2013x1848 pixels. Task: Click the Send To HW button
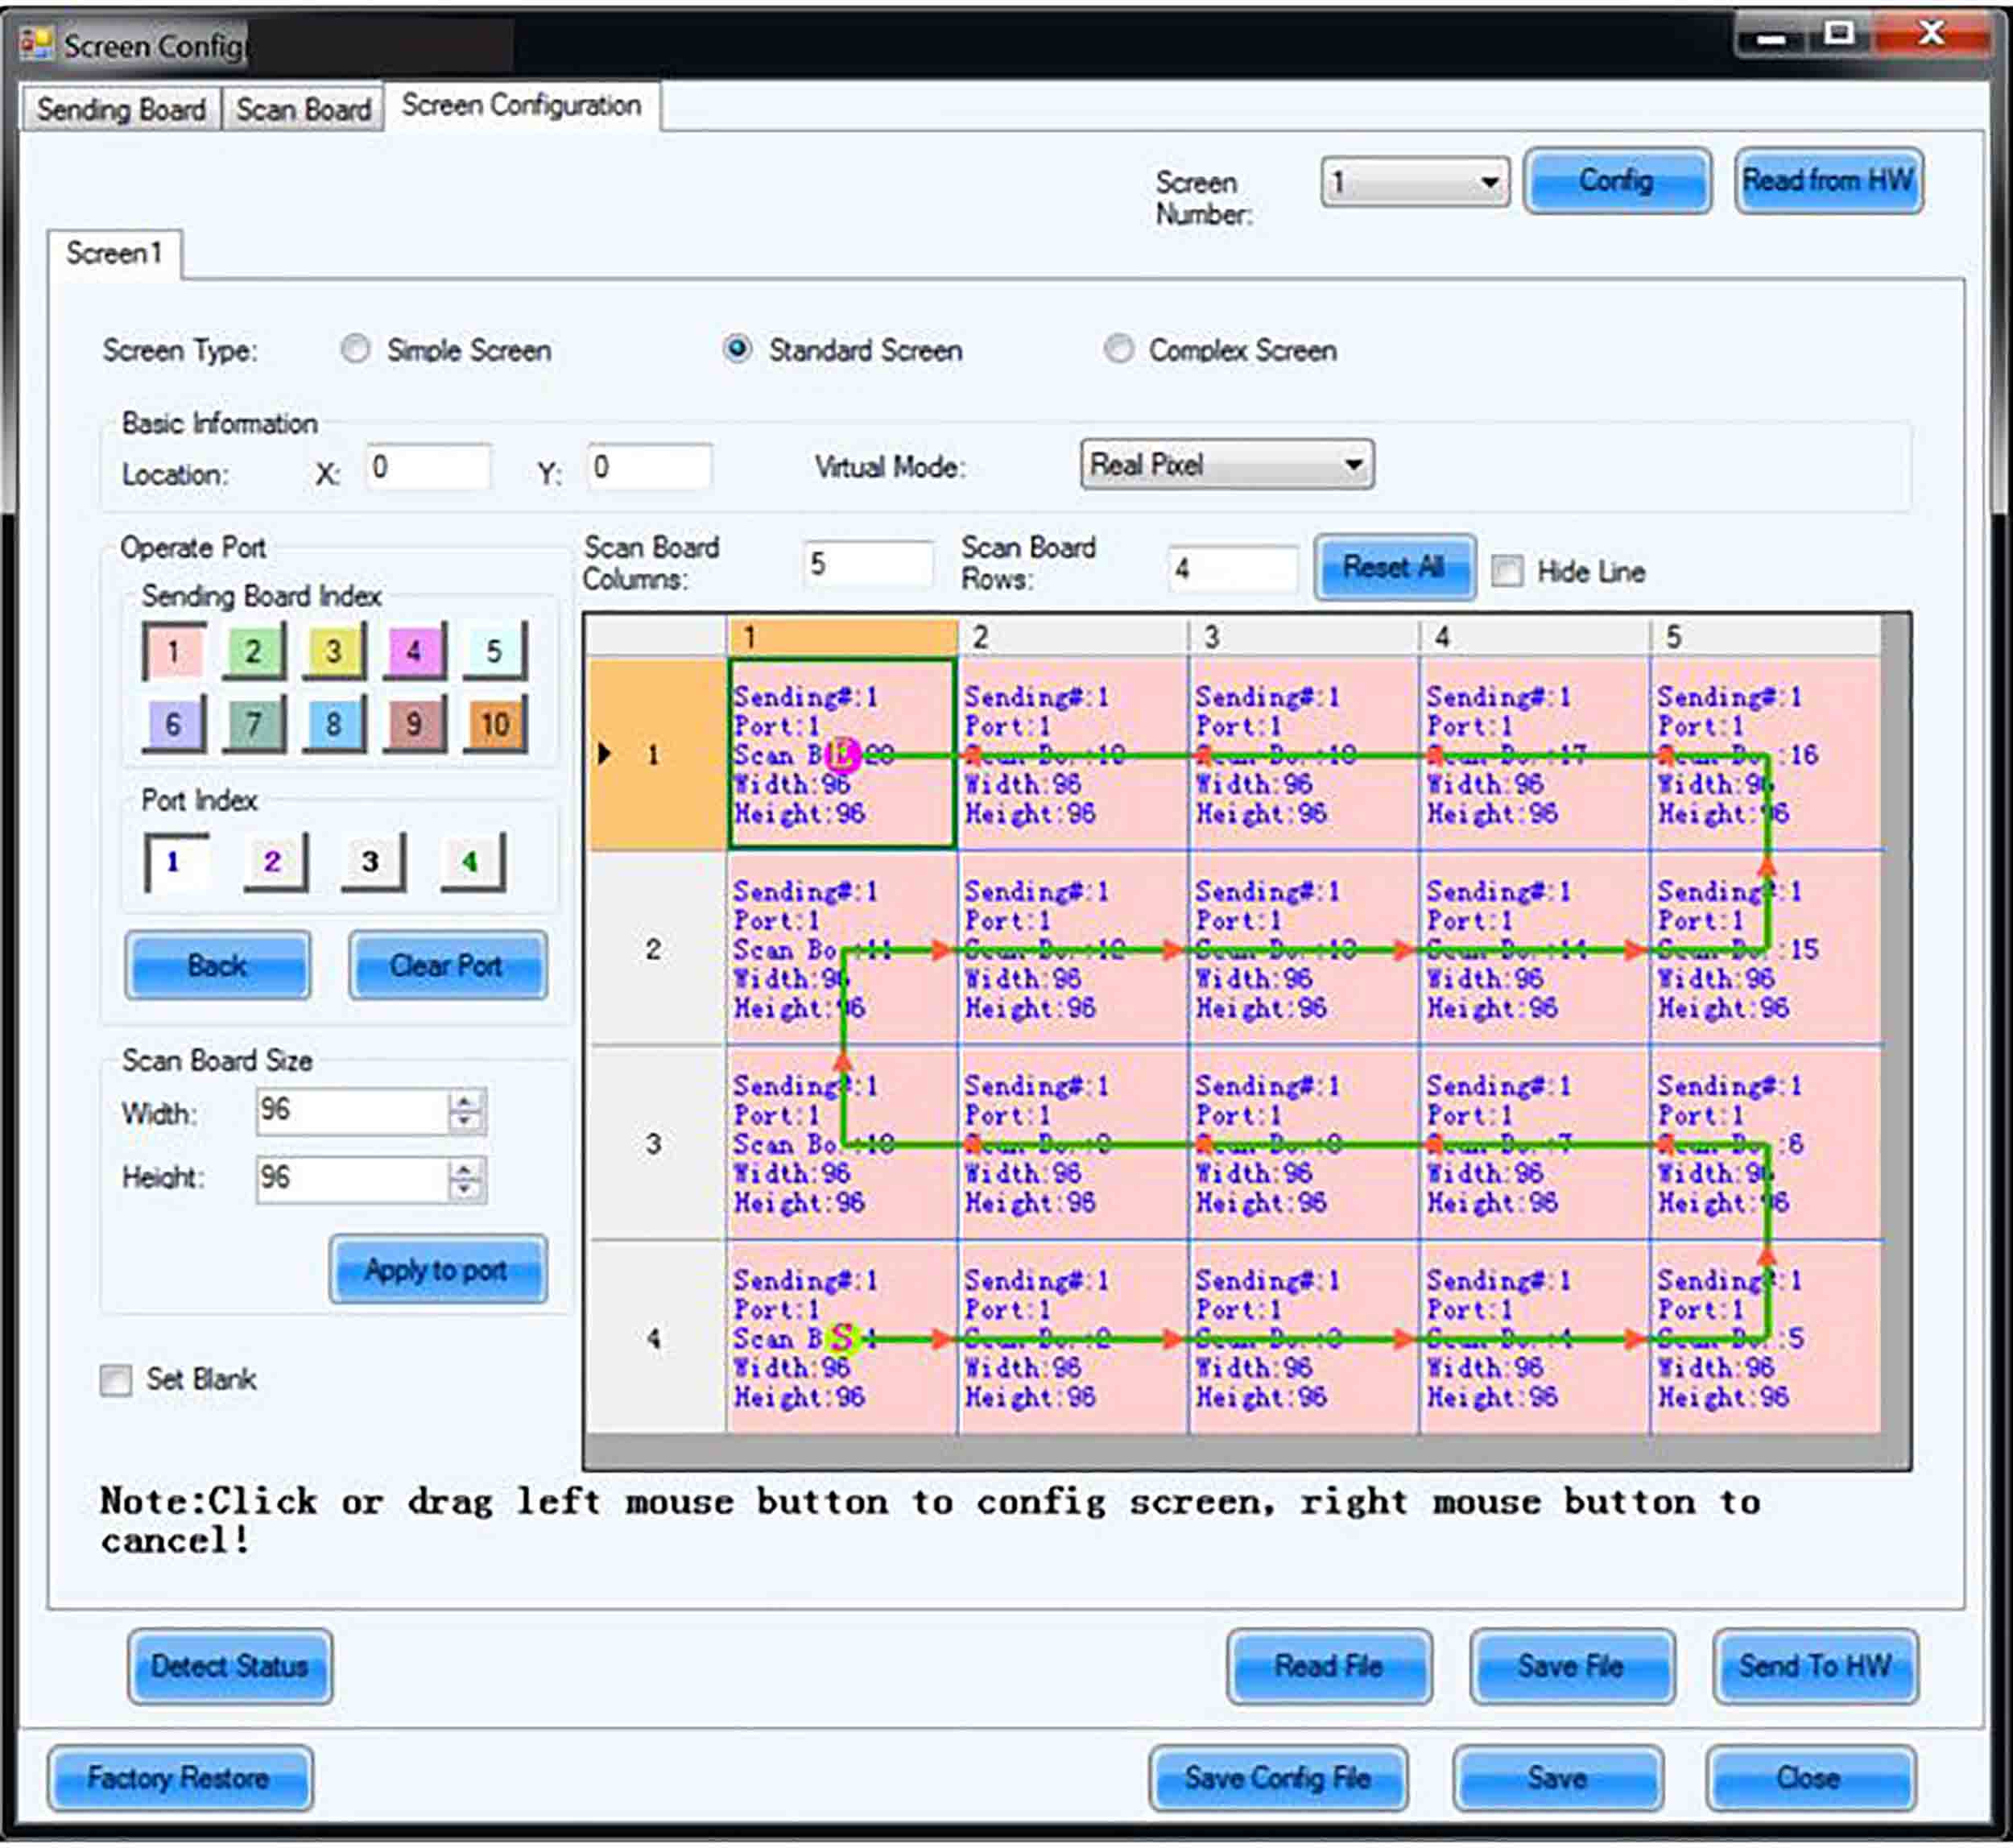(1815, 1666)
